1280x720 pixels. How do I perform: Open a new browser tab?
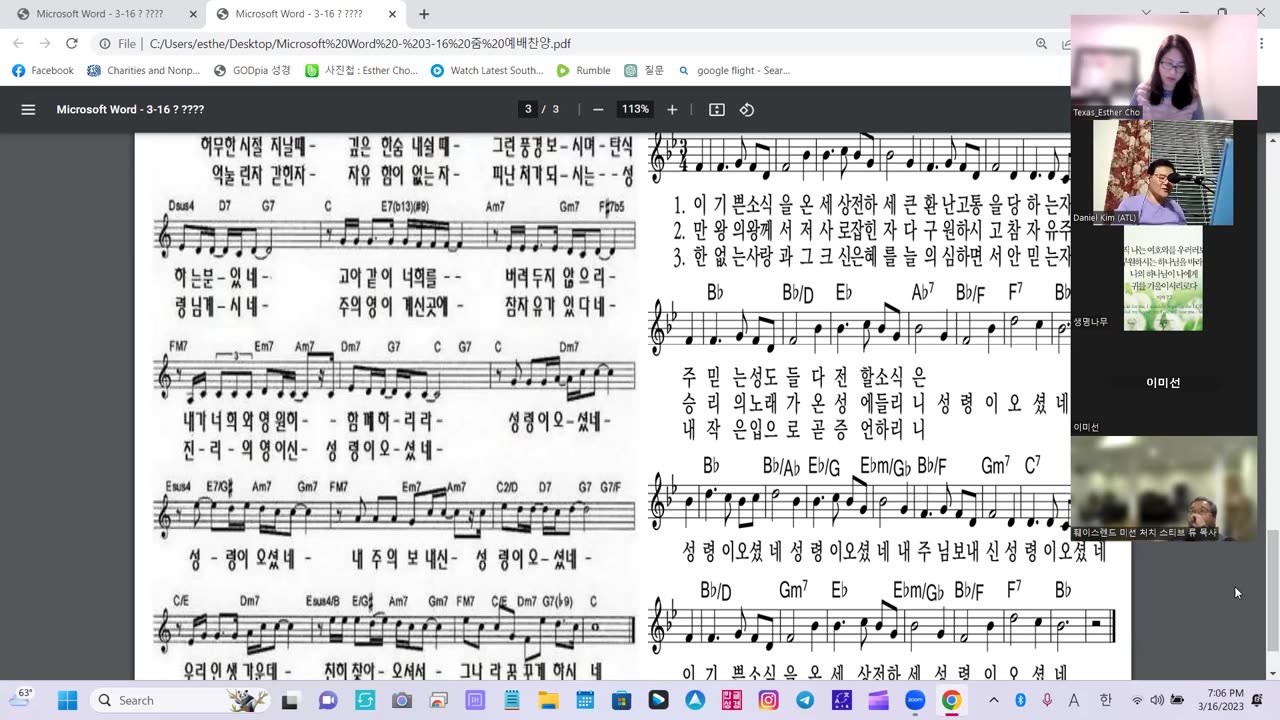pyautogui.click(x=424, y=14)
